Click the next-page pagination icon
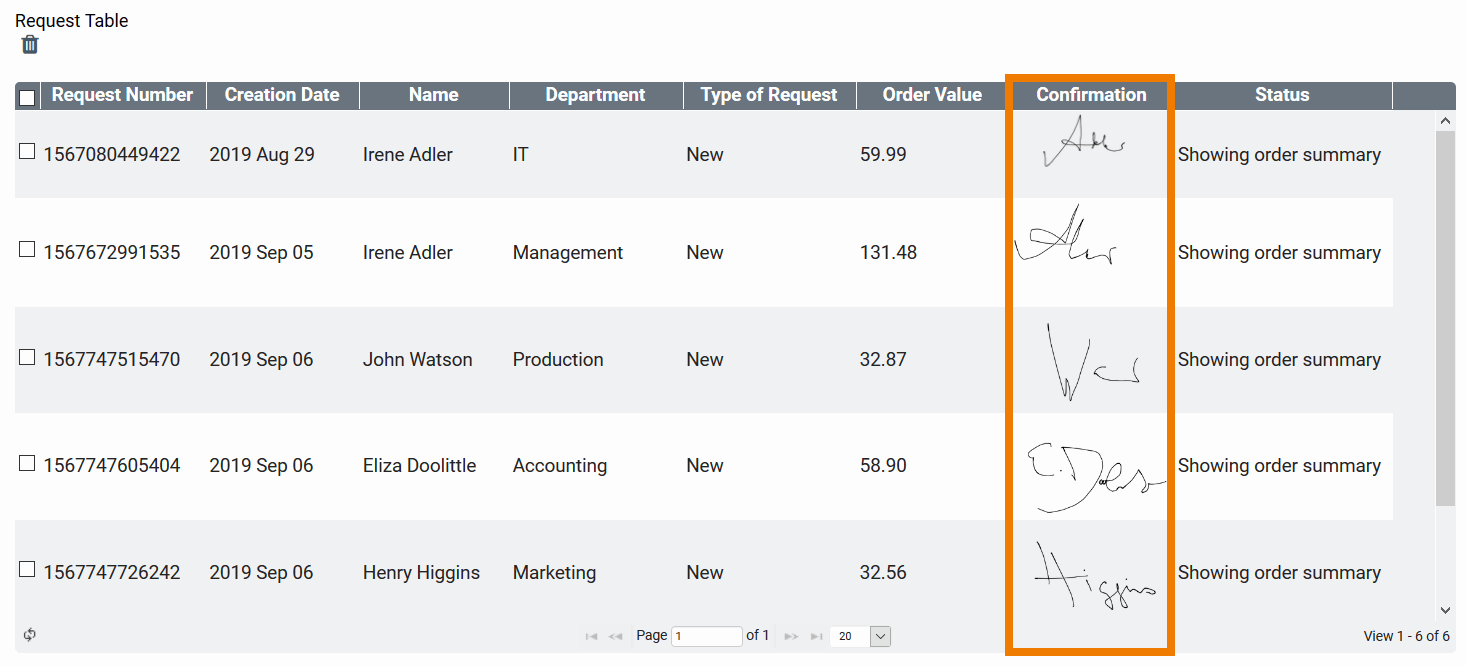 coord(791,635)
